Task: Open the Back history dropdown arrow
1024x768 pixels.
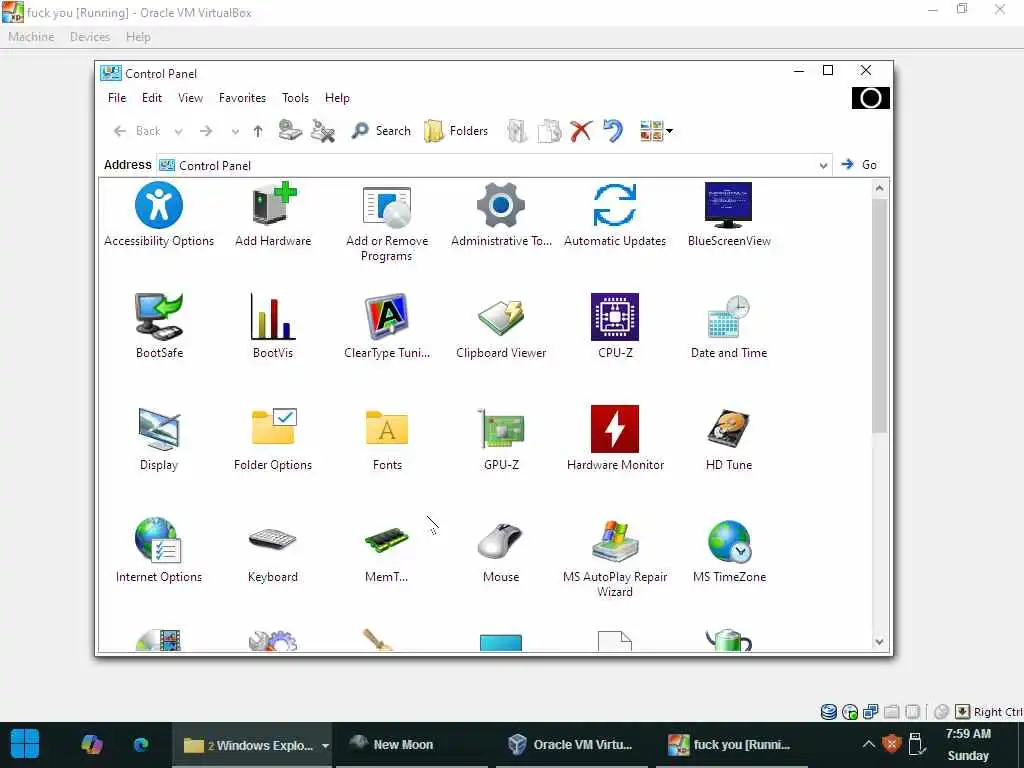Action: tap(178, 131)
